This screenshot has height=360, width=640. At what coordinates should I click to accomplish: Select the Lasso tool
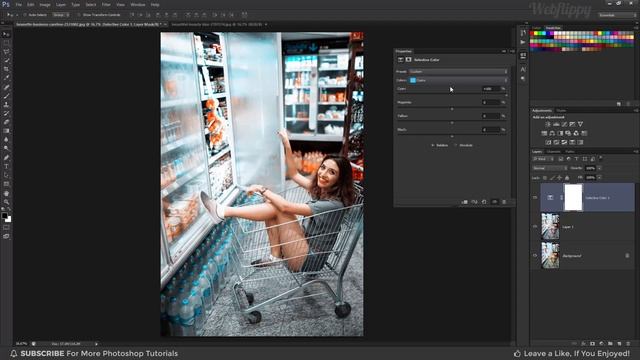tap(6, 52)
